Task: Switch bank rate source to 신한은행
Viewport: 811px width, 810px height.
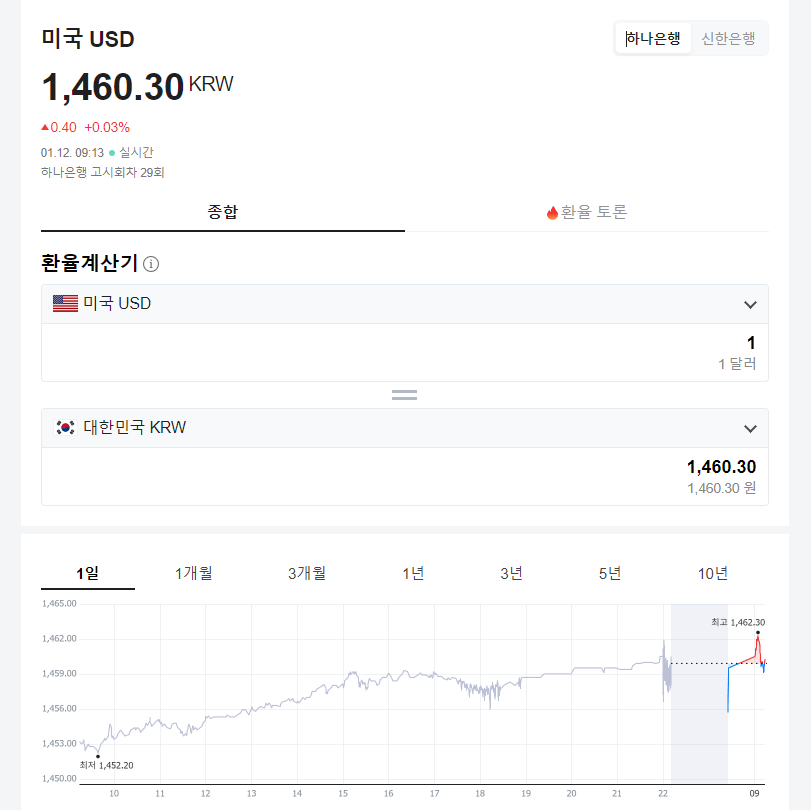Action: tap(728, 37)
